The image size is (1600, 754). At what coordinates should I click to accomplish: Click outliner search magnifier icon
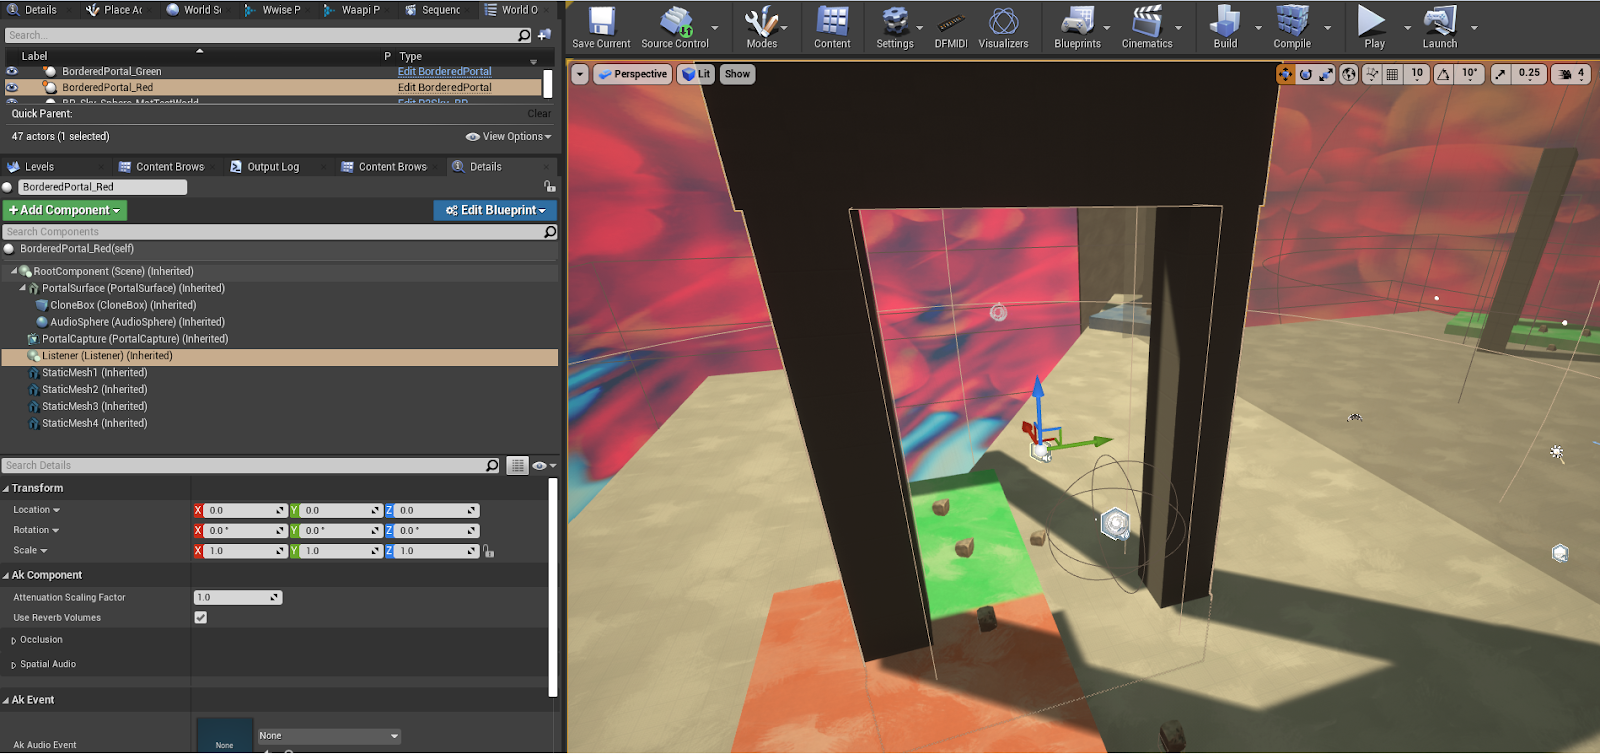coord(524,35)
